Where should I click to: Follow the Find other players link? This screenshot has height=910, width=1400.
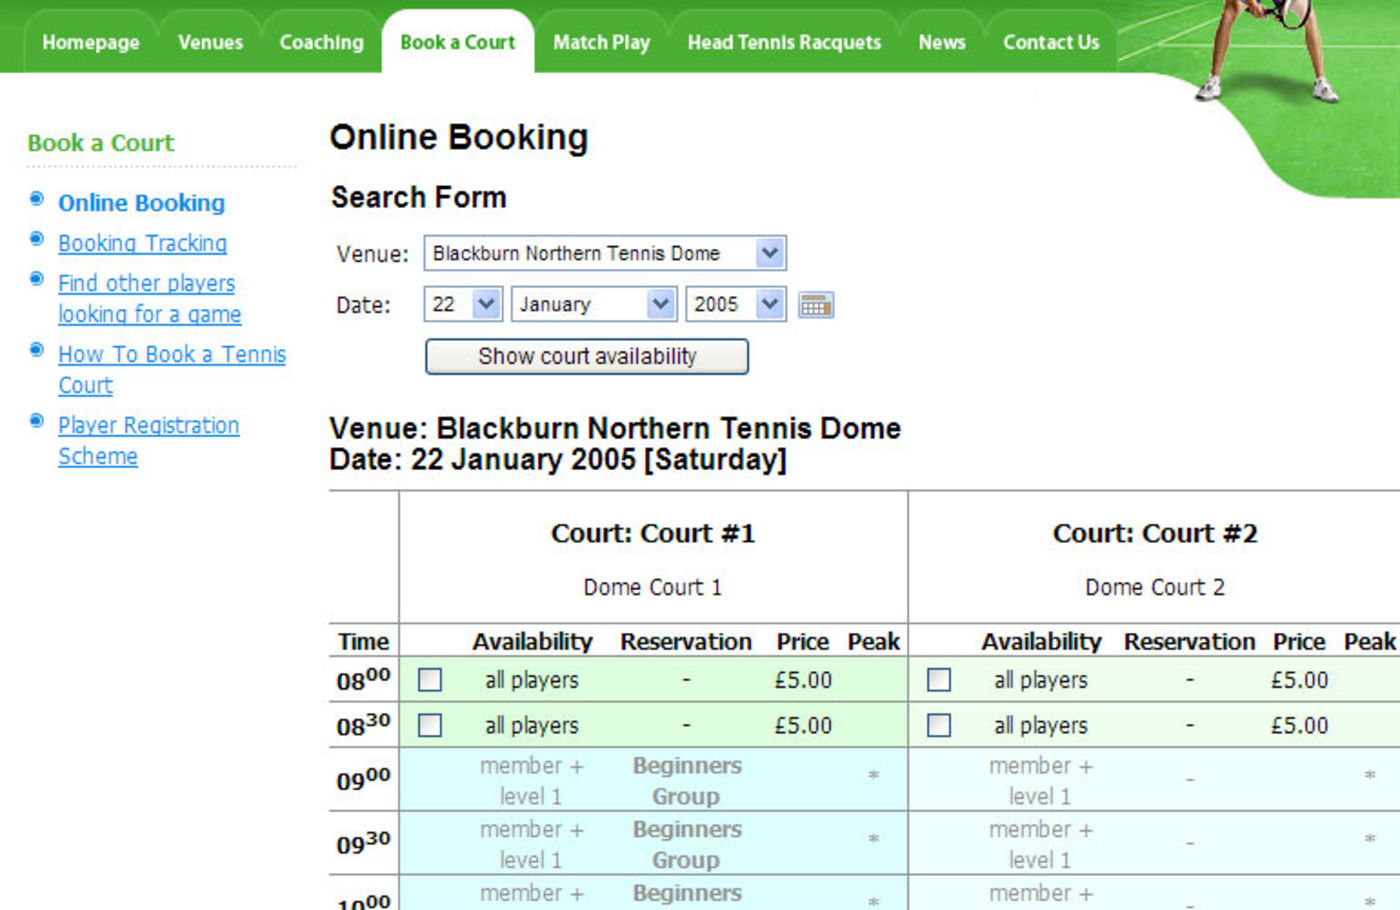click(147, 284)
